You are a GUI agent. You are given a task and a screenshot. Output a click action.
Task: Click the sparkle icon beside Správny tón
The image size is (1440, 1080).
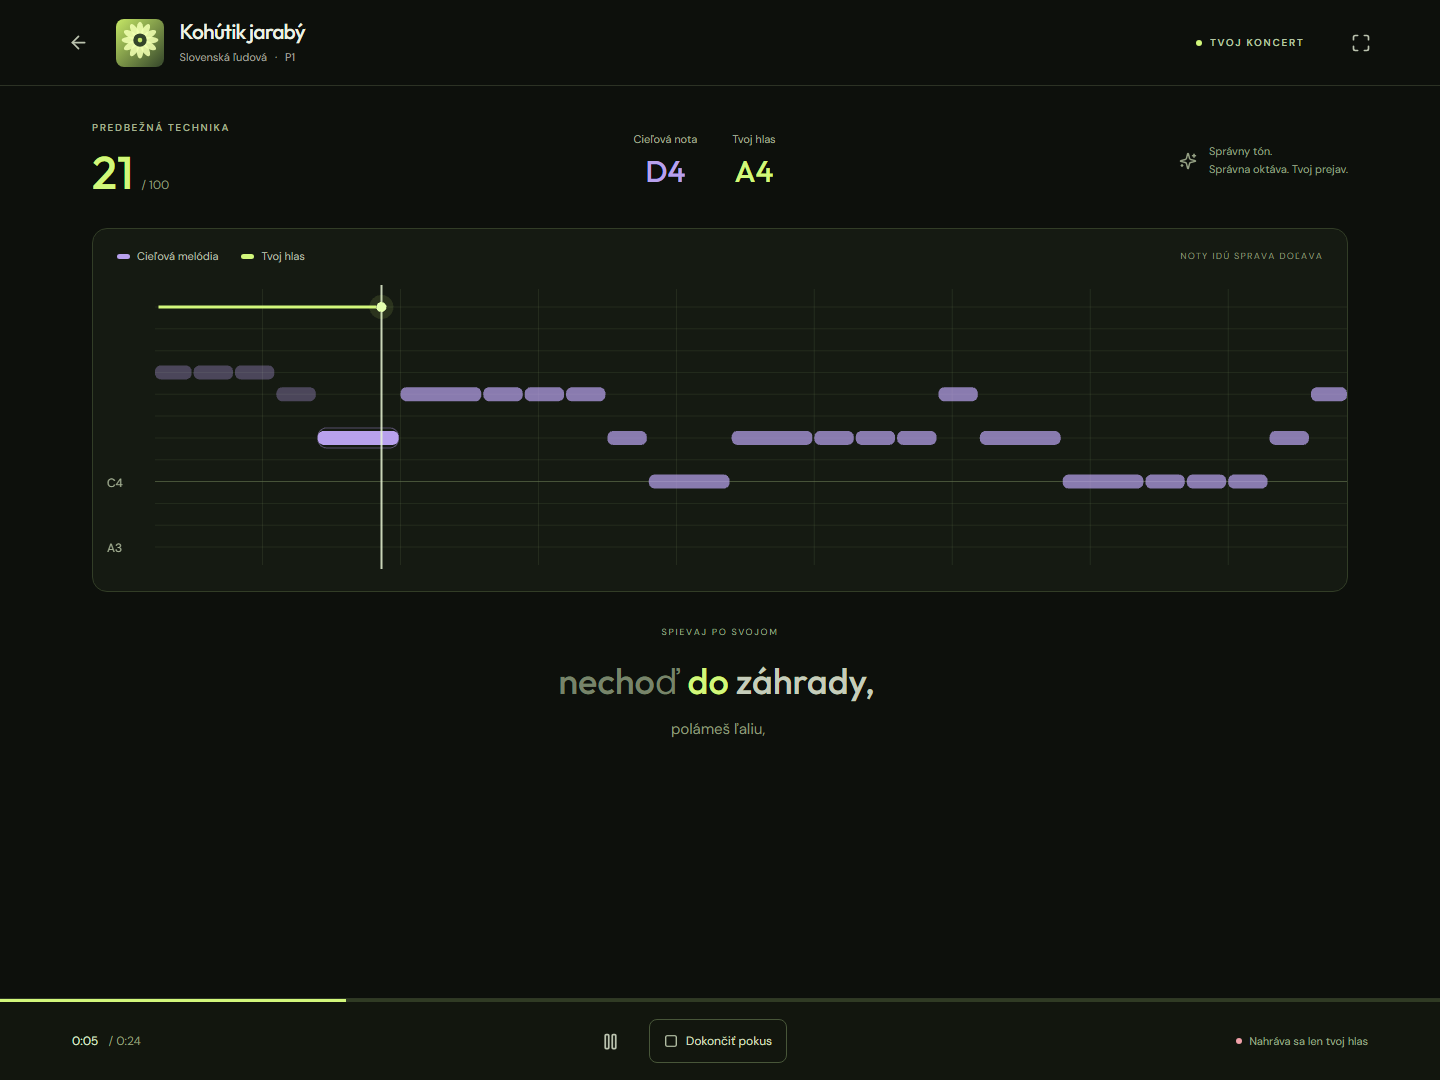[1188, 161]
